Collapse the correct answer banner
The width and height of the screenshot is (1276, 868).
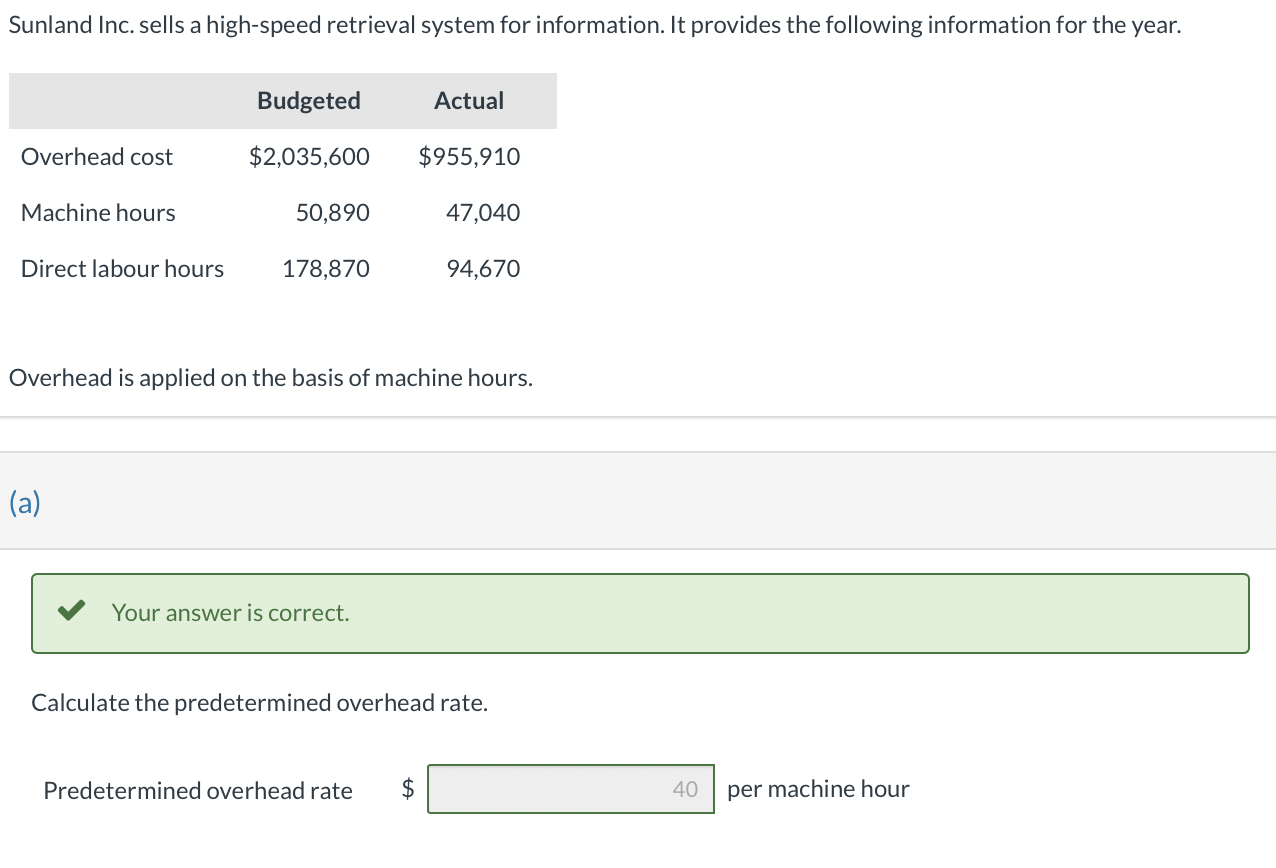point(640,613)
